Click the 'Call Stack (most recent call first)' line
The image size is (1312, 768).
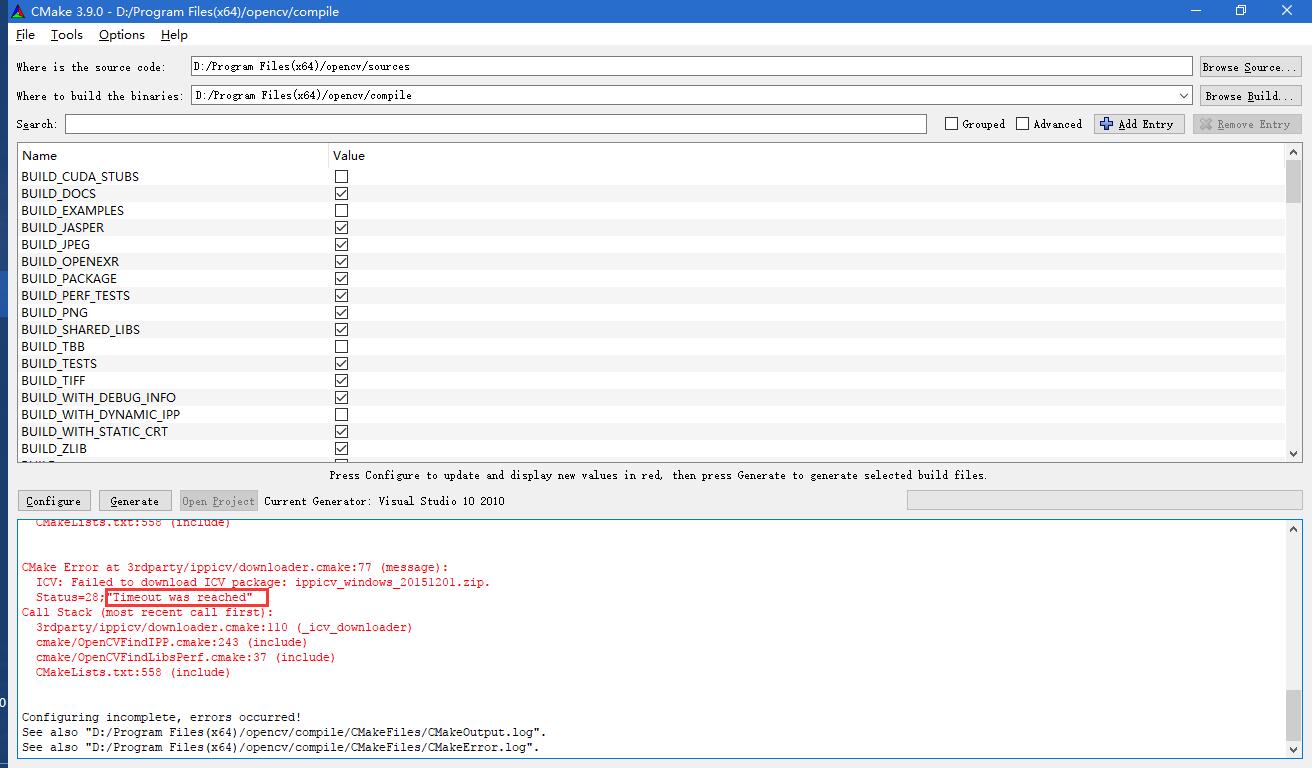(147, 612)
